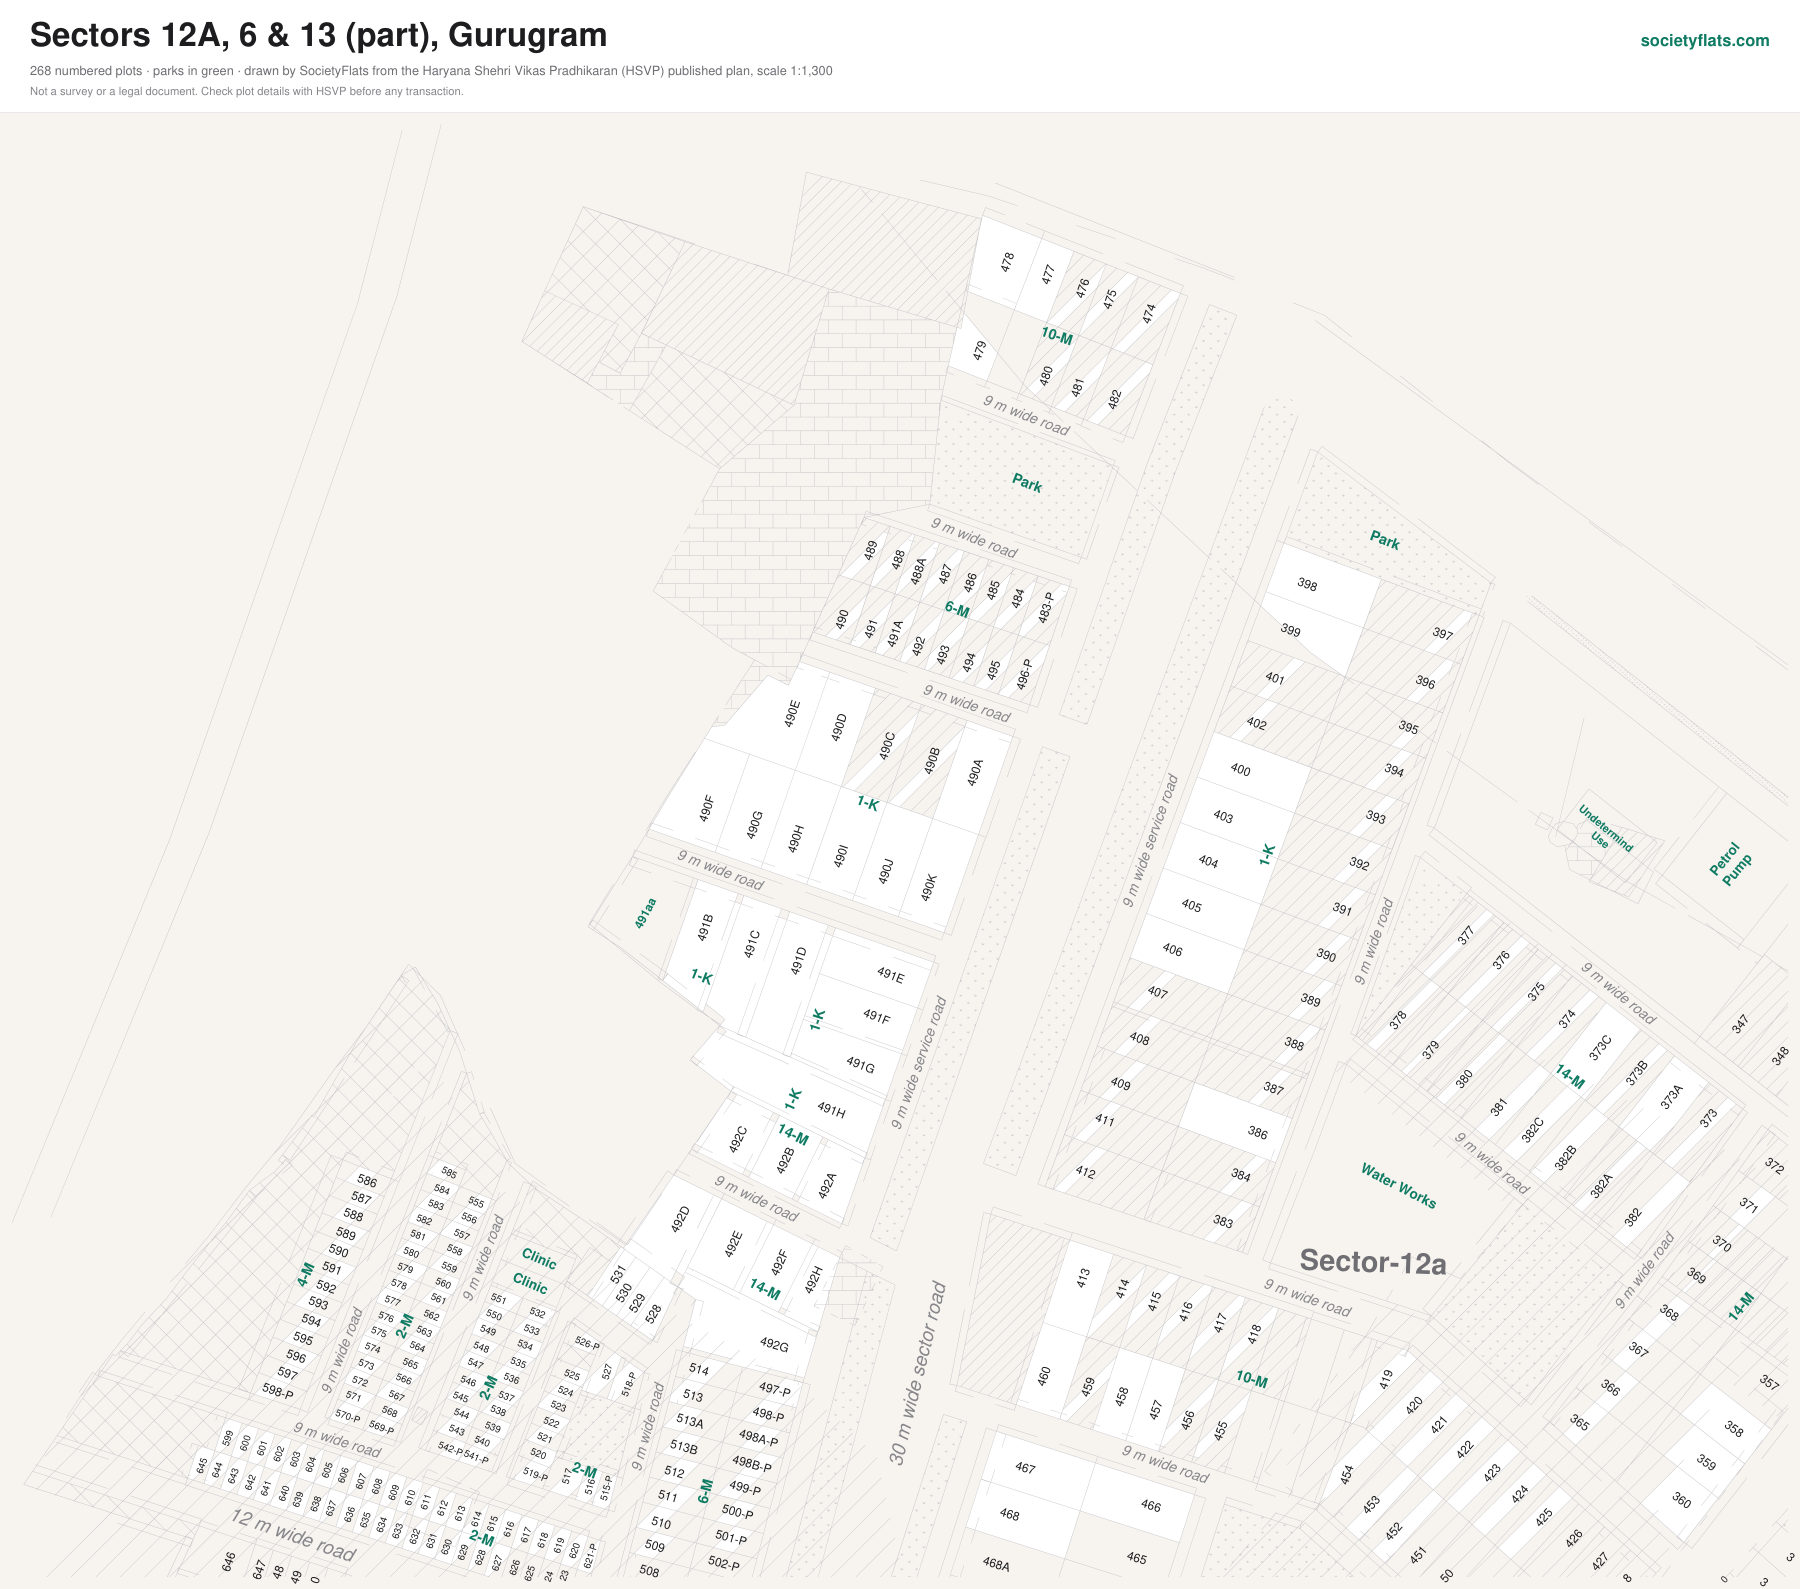Screen dimensions: 1800x1589
Task: Open the societyflats.com link
Action: [1704, 41]
